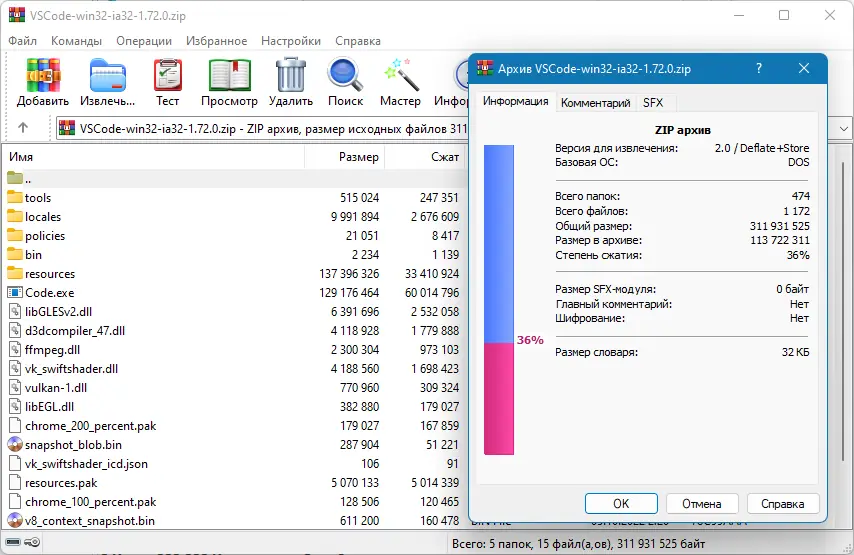This screenshot has width=854, height=555.
Task: Select the d3dcompiler_47.dll row
Action: pos(234,331)
